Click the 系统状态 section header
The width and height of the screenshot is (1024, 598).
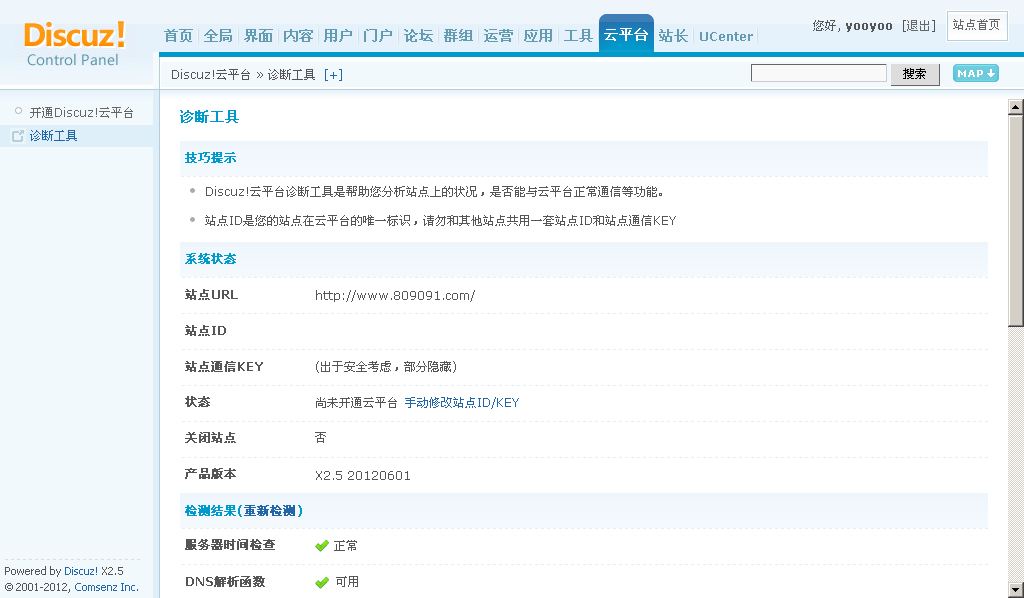(210, 259)
